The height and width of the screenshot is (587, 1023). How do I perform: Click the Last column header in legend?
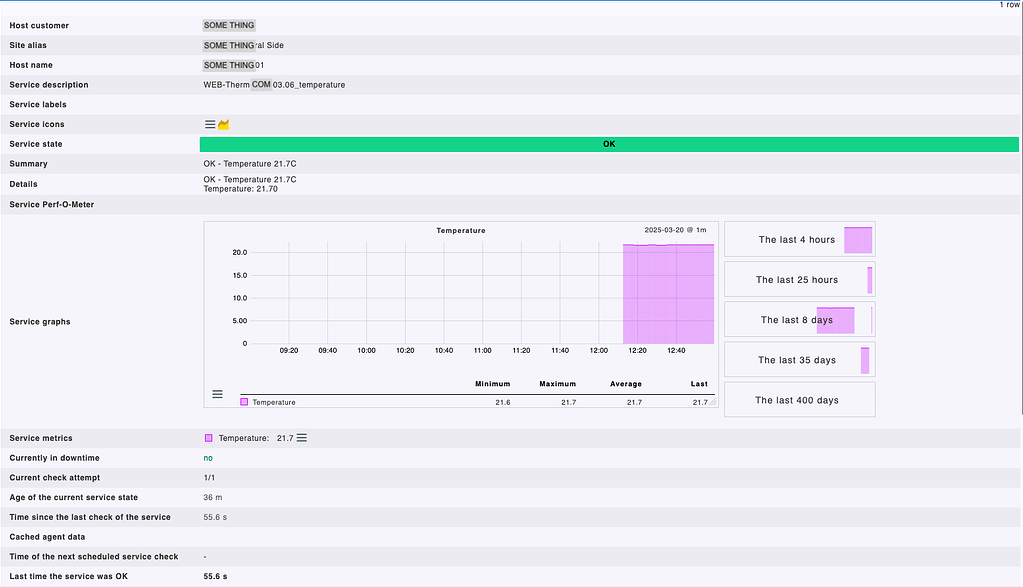[699, 384]
